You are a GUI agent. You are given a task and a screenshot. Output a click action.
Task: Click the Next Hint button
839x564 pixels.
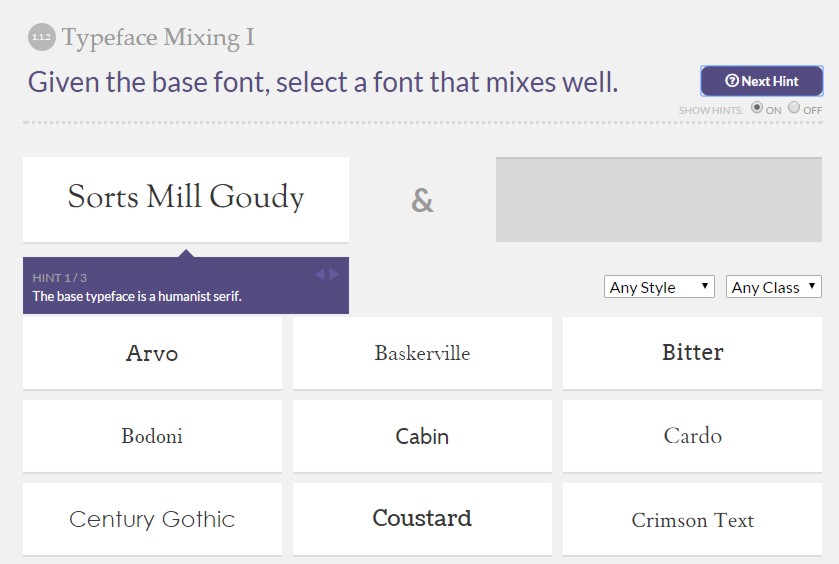pyautogui.click(x=761, y=81)
